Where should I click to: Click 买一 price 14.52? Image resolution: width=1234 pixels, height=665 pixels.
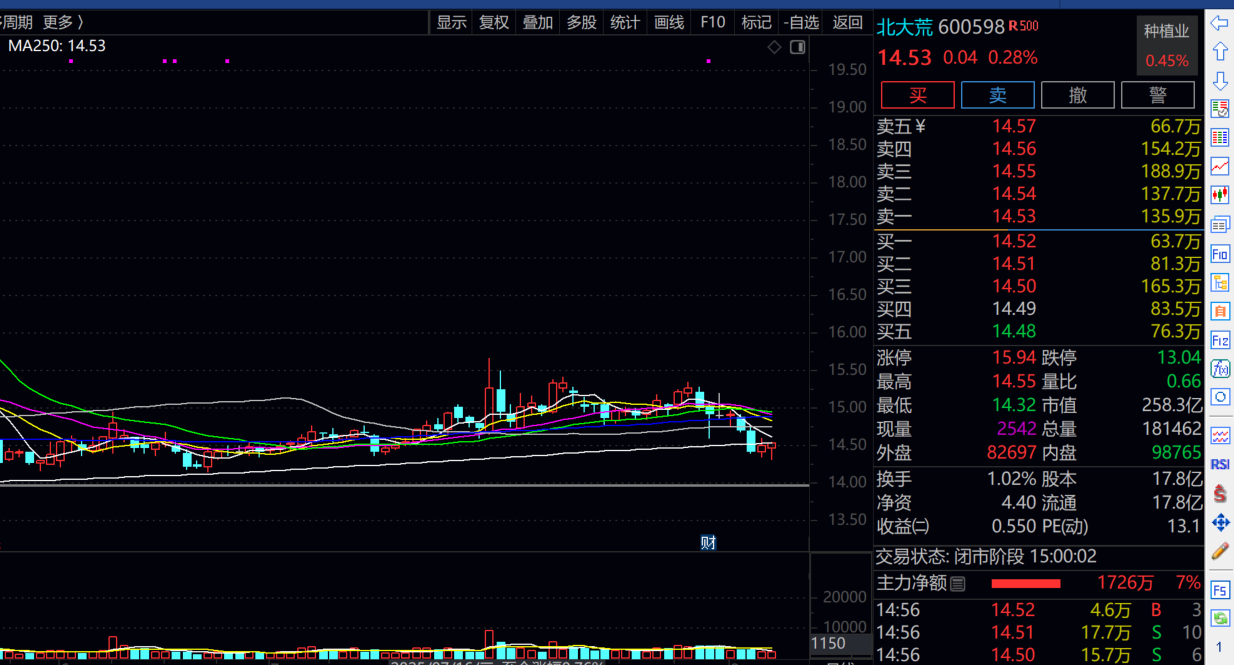1014,241
